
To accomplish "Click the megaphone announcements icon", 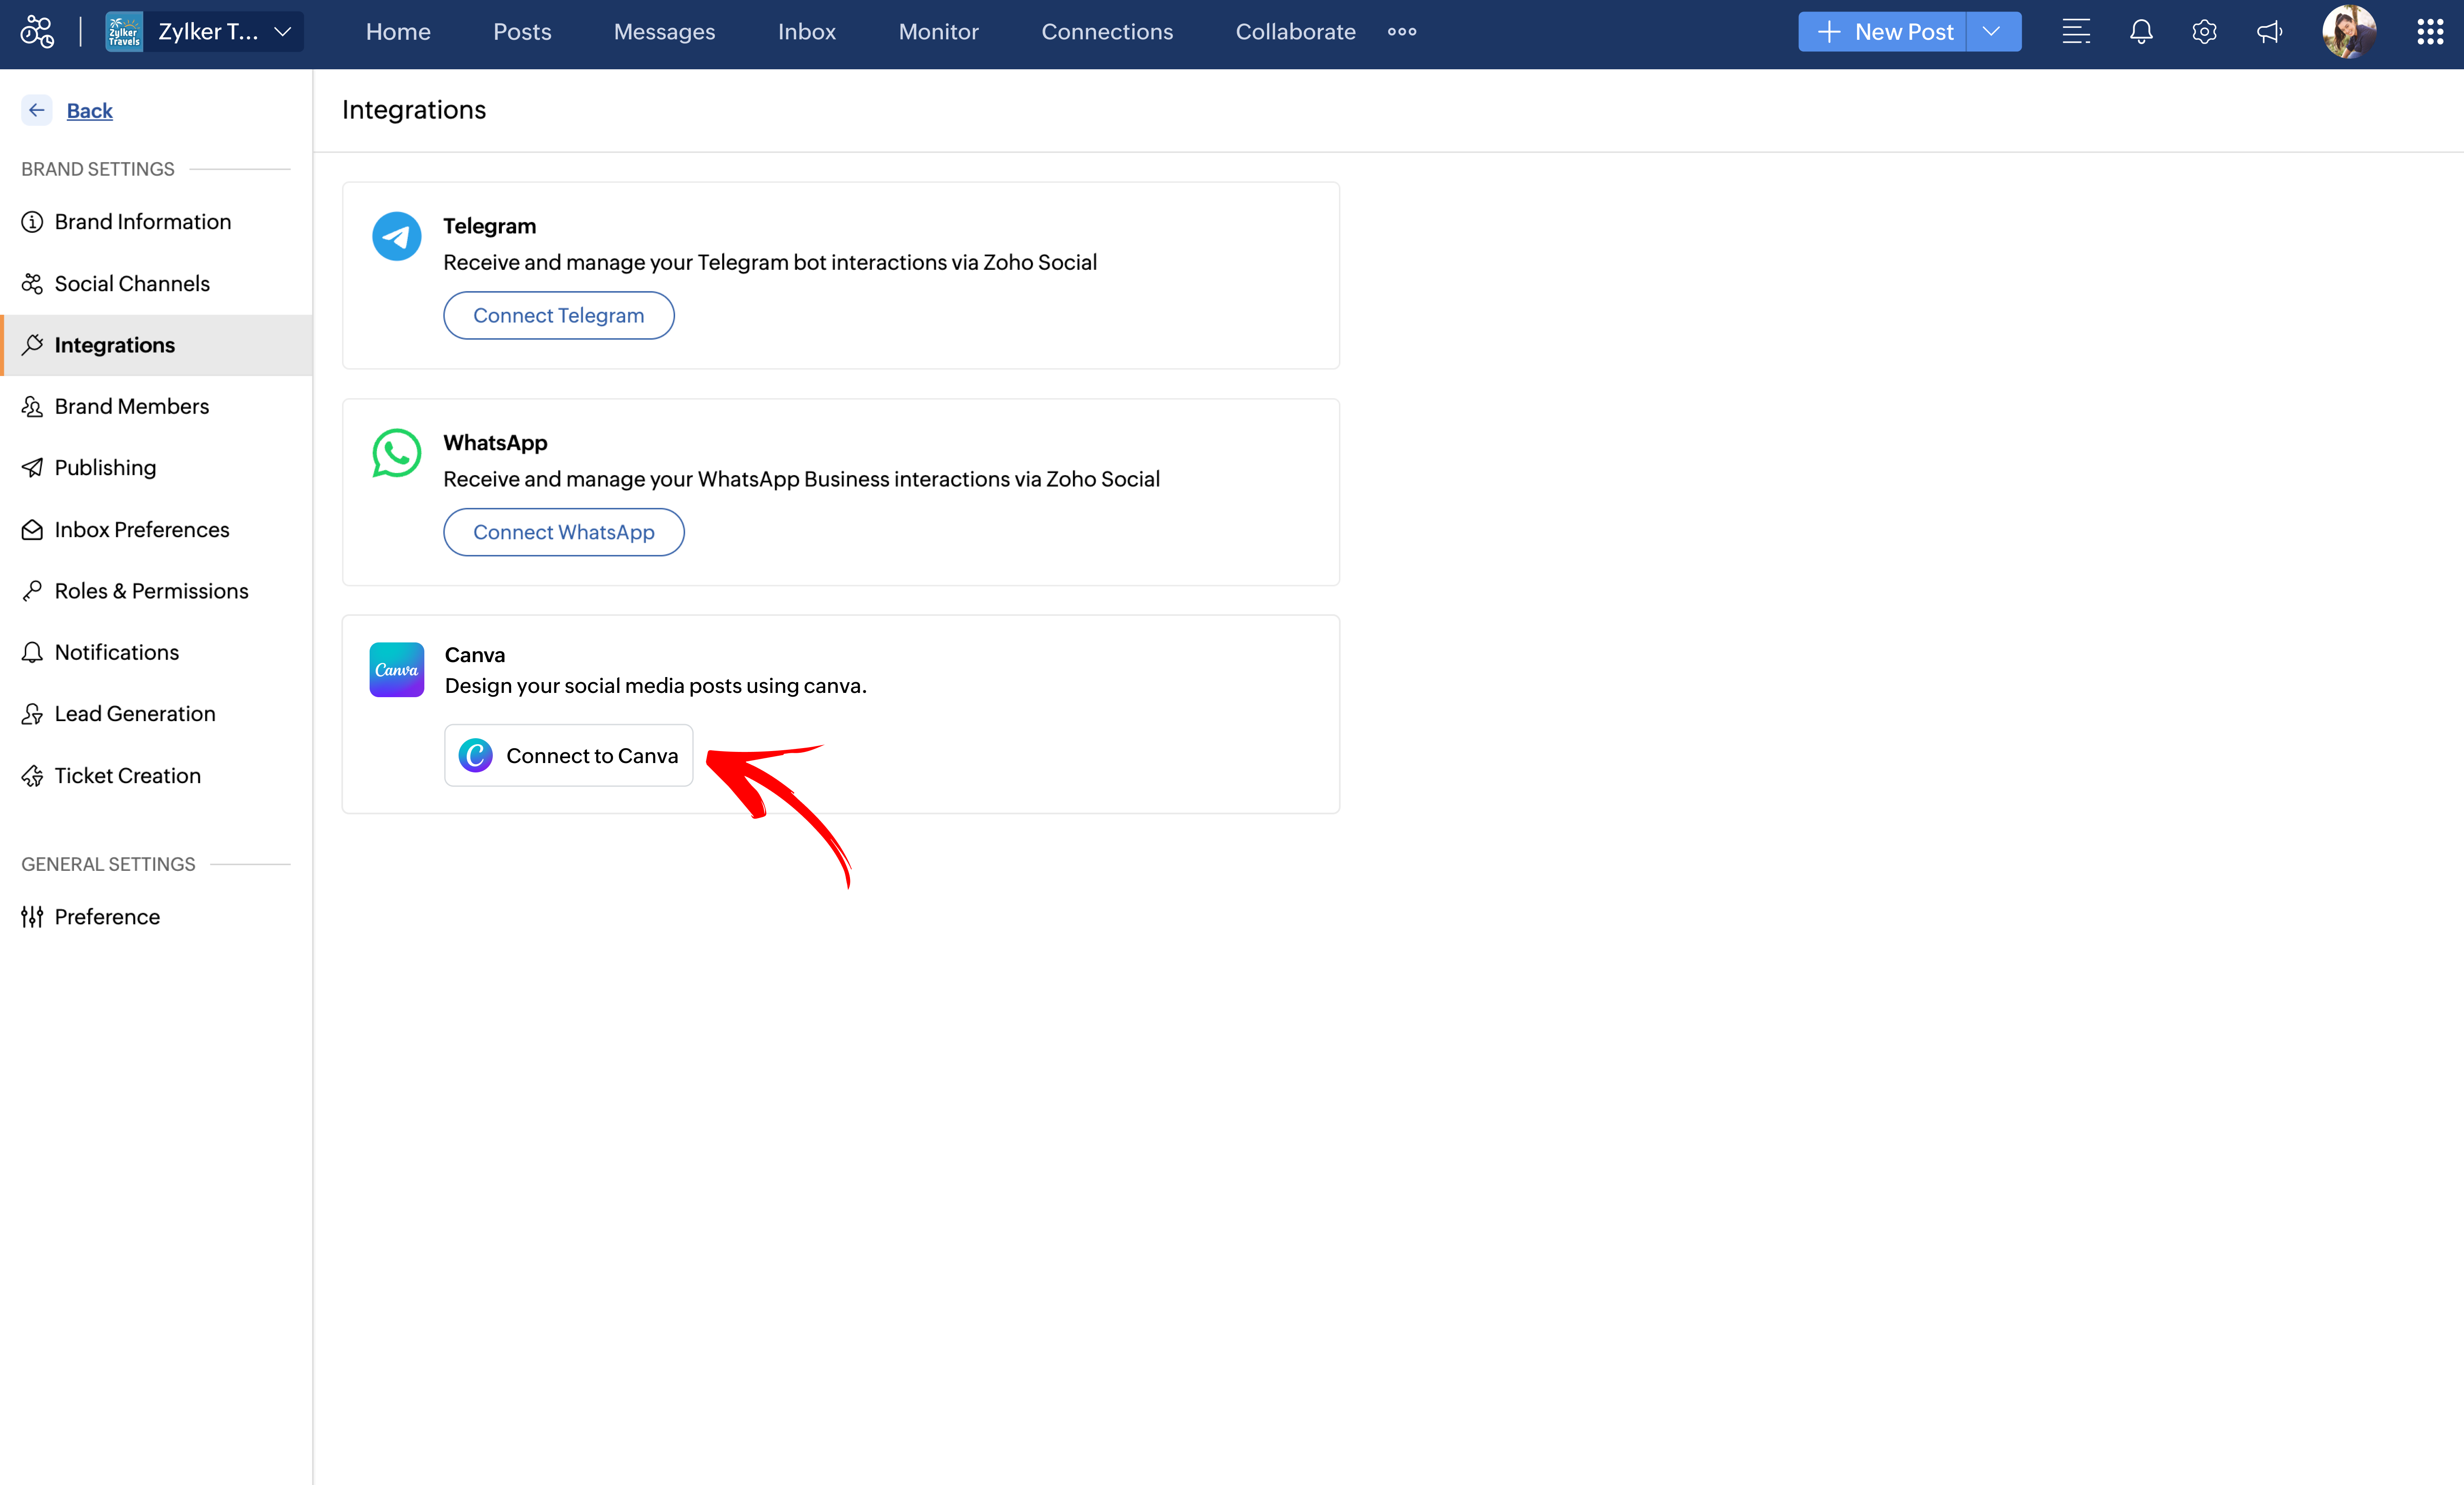I will (2269, 32).
